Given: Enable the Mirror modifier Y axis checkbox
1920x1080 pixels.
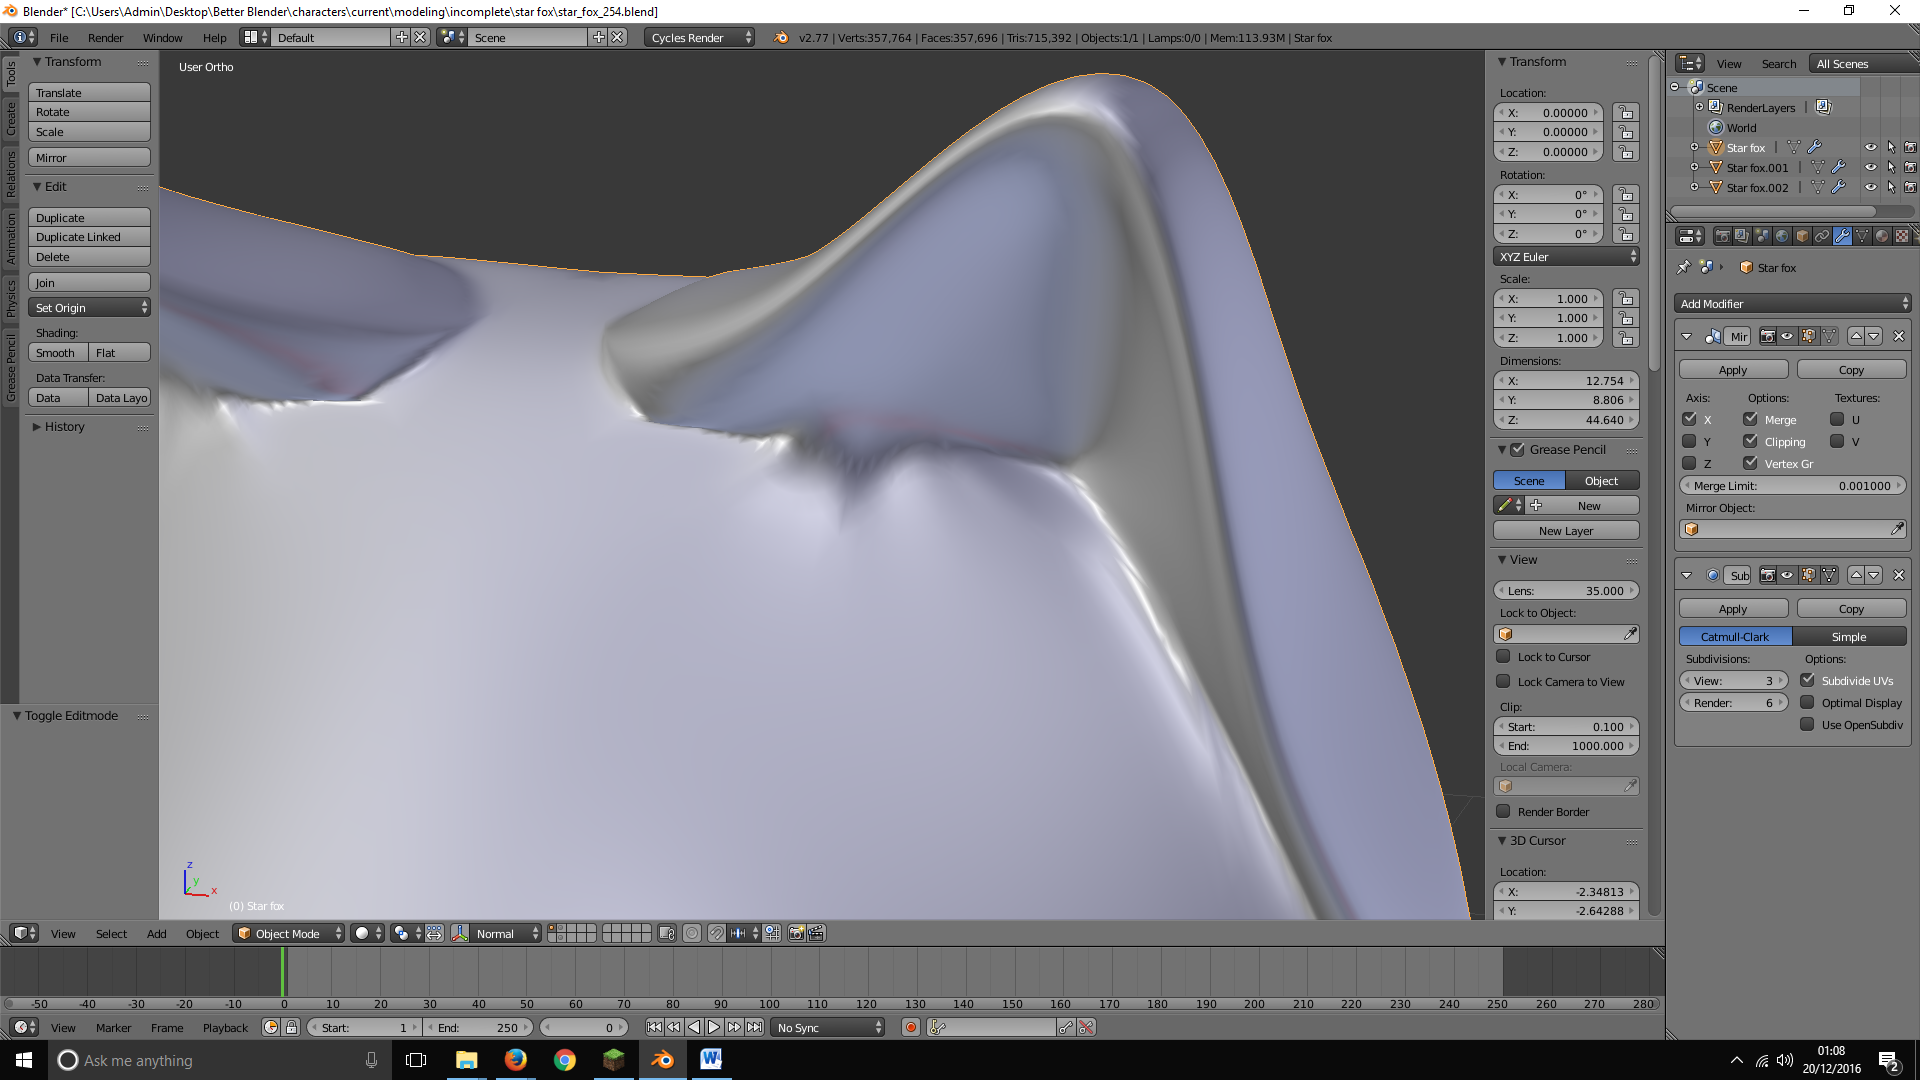Looking at the screenshot, I should click(1690, 441).
